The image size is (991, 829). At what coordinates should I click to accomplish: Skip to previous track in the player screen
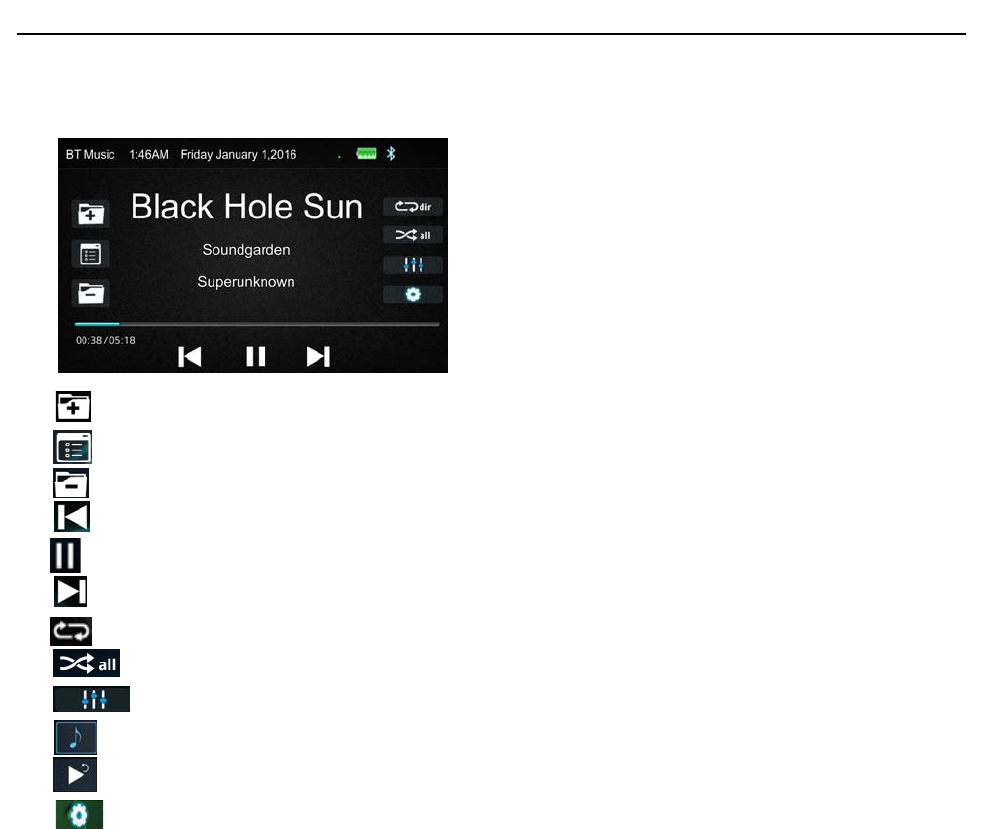pyautogui.click(x=190, y=356)
